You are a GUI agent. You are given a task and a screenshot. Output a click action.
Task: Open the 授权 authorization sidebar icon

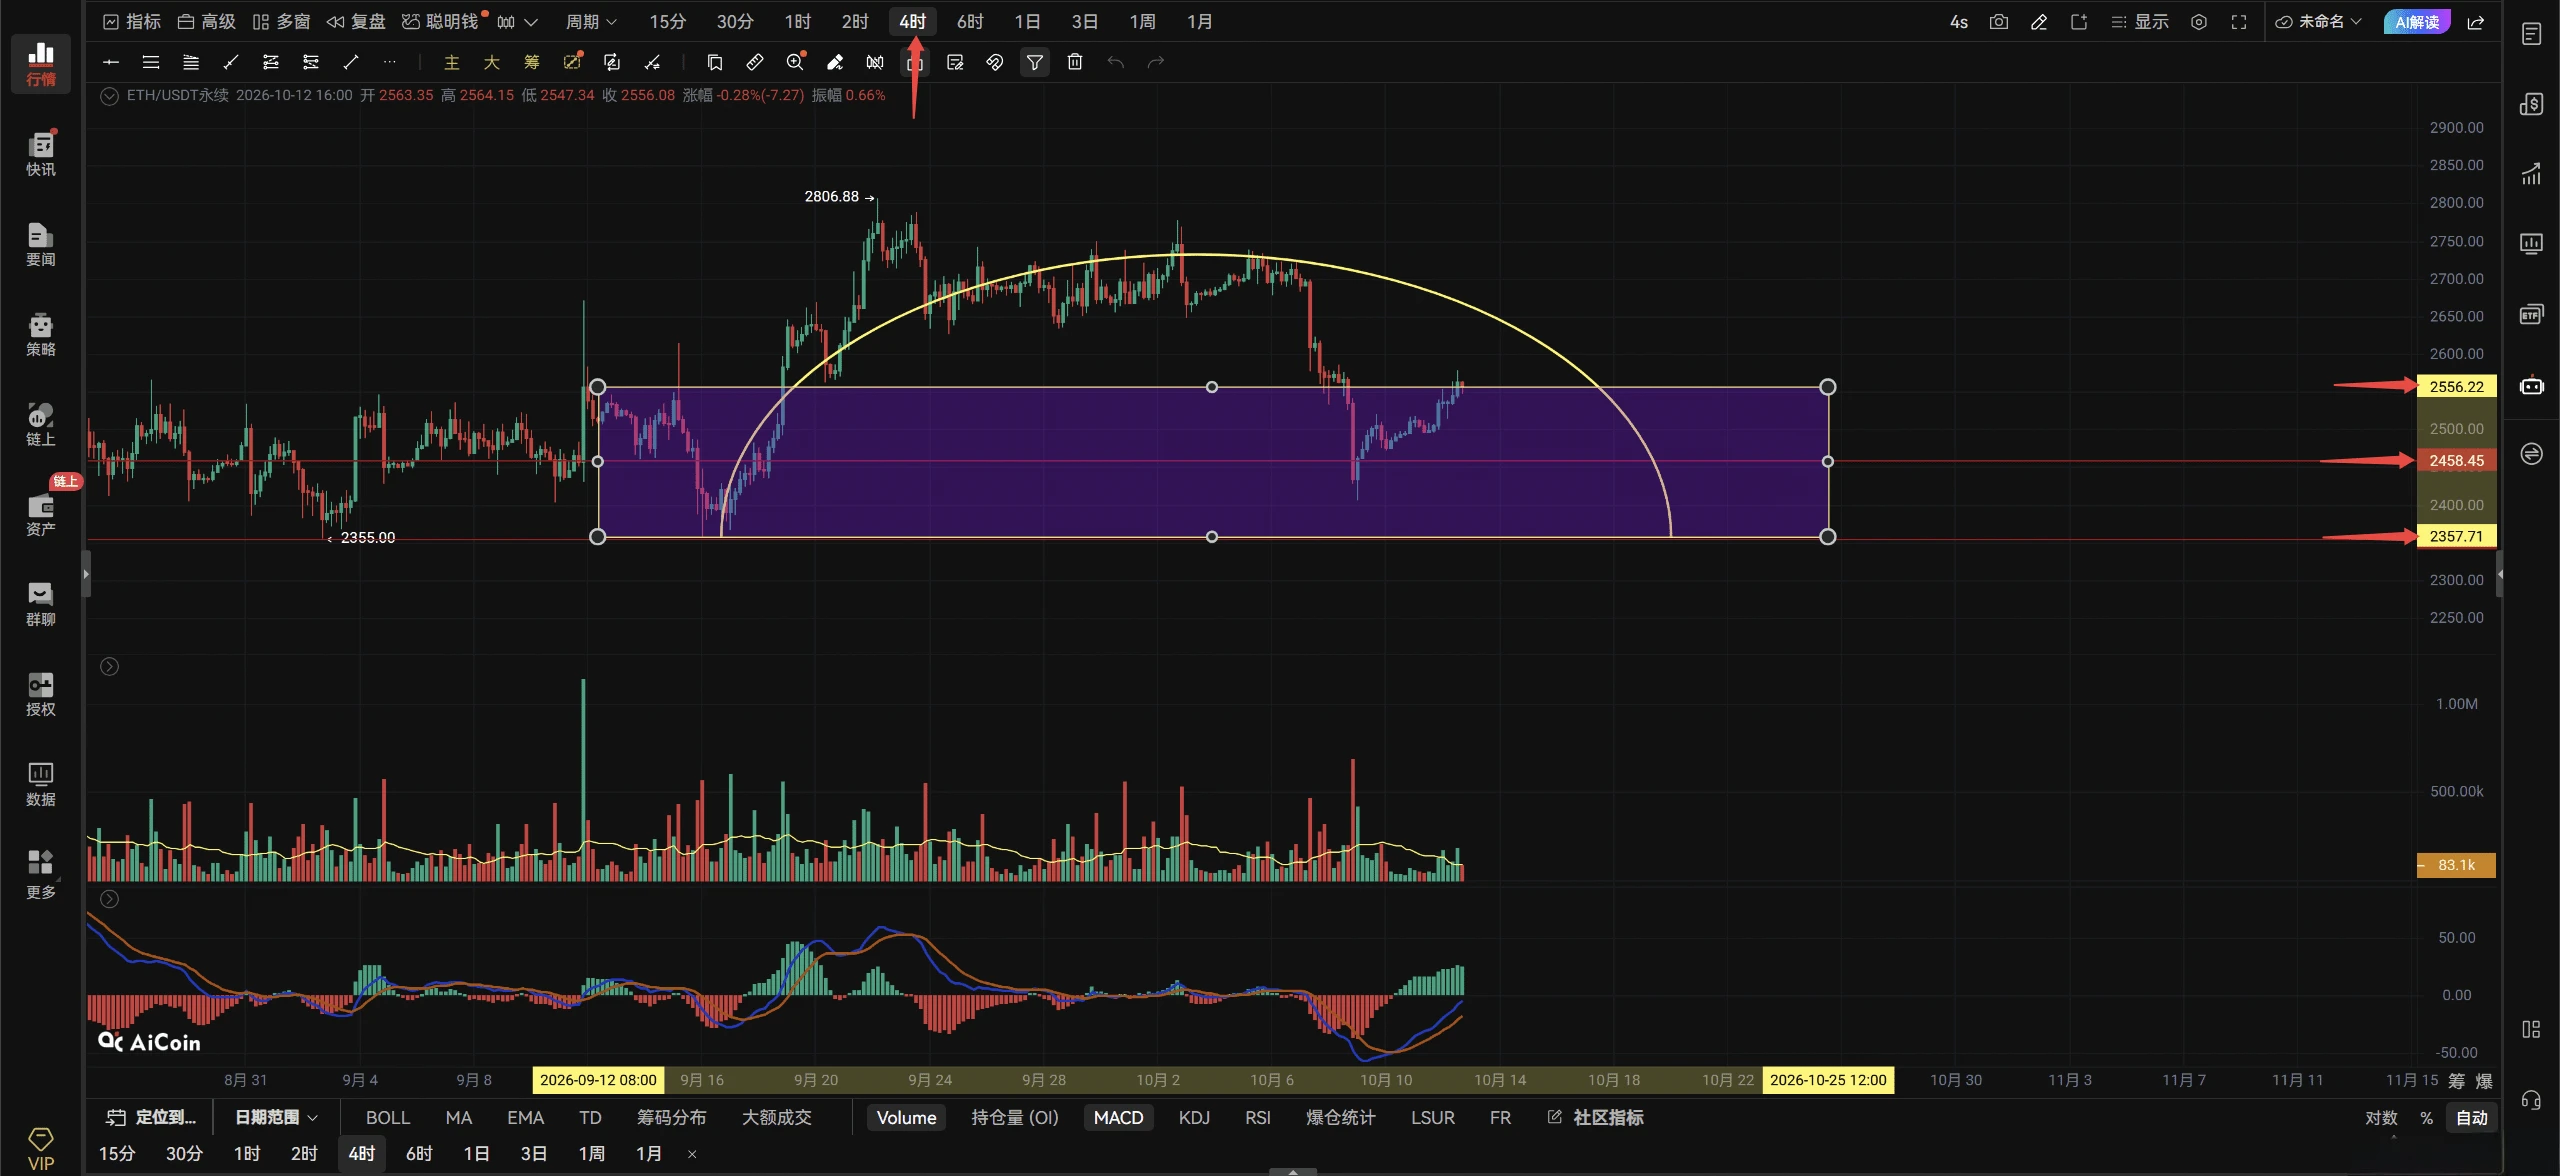tap(41, 693)
